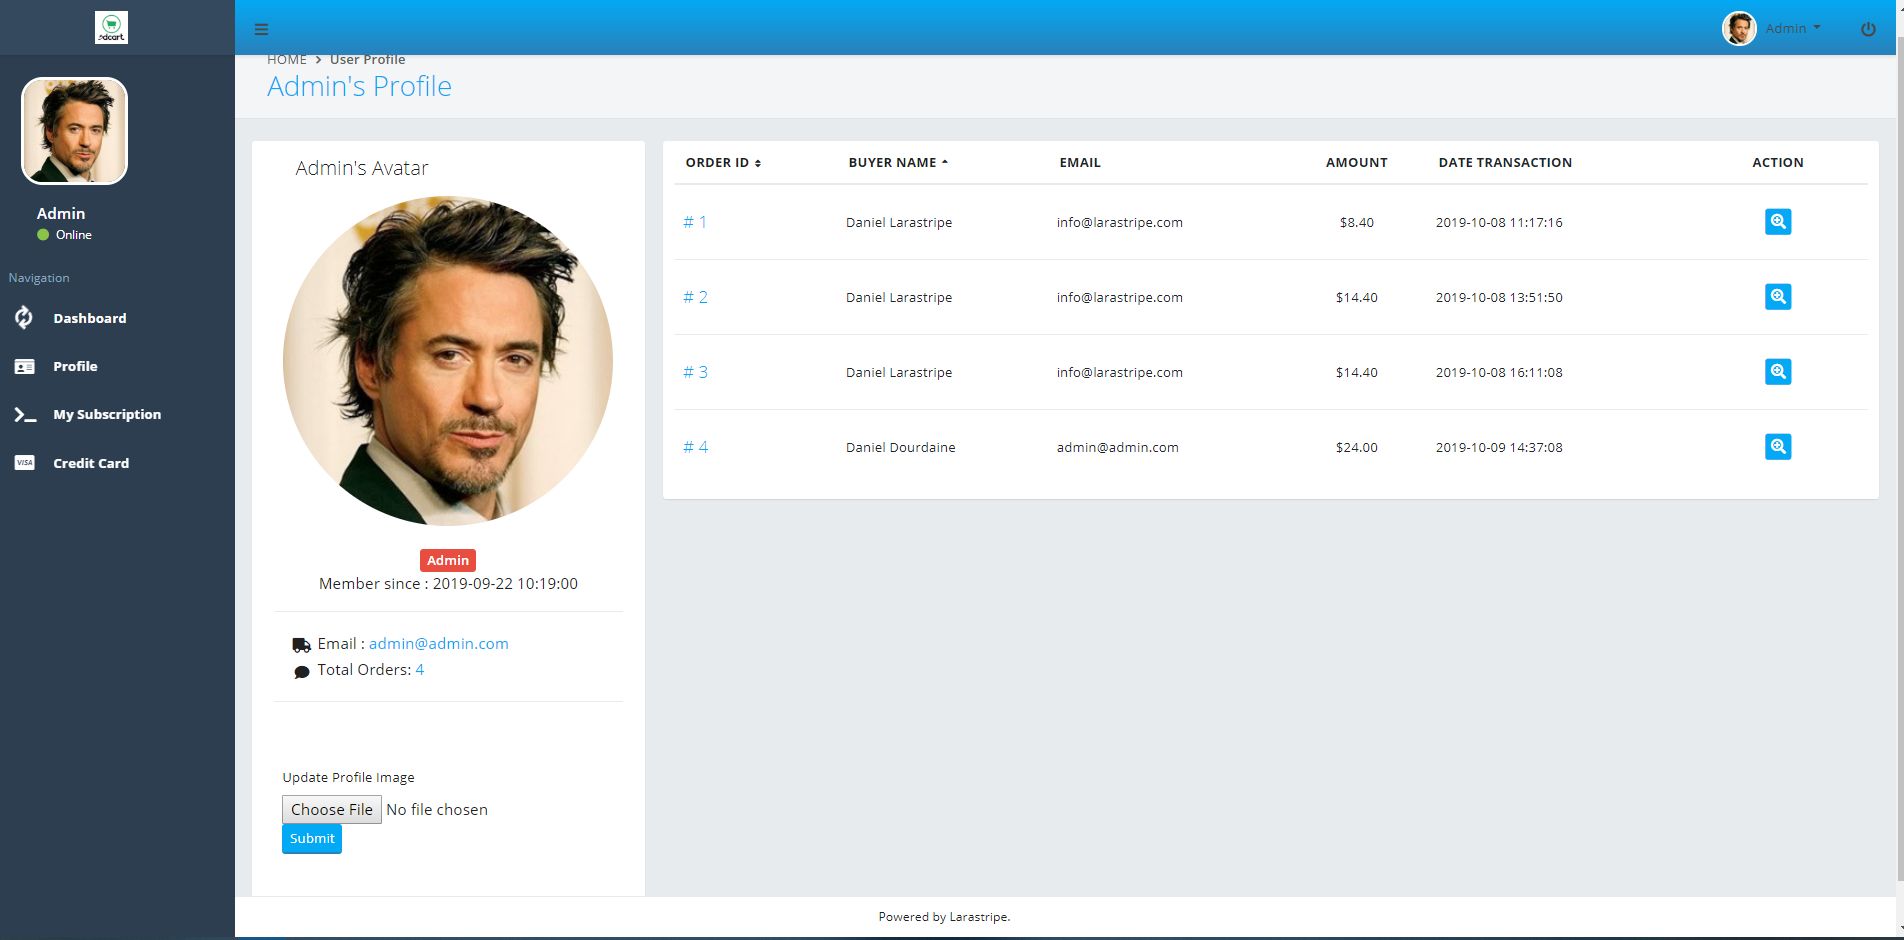
Task: Click the date 2019-10-09 14:37:08
Action: click(1499, 447)
